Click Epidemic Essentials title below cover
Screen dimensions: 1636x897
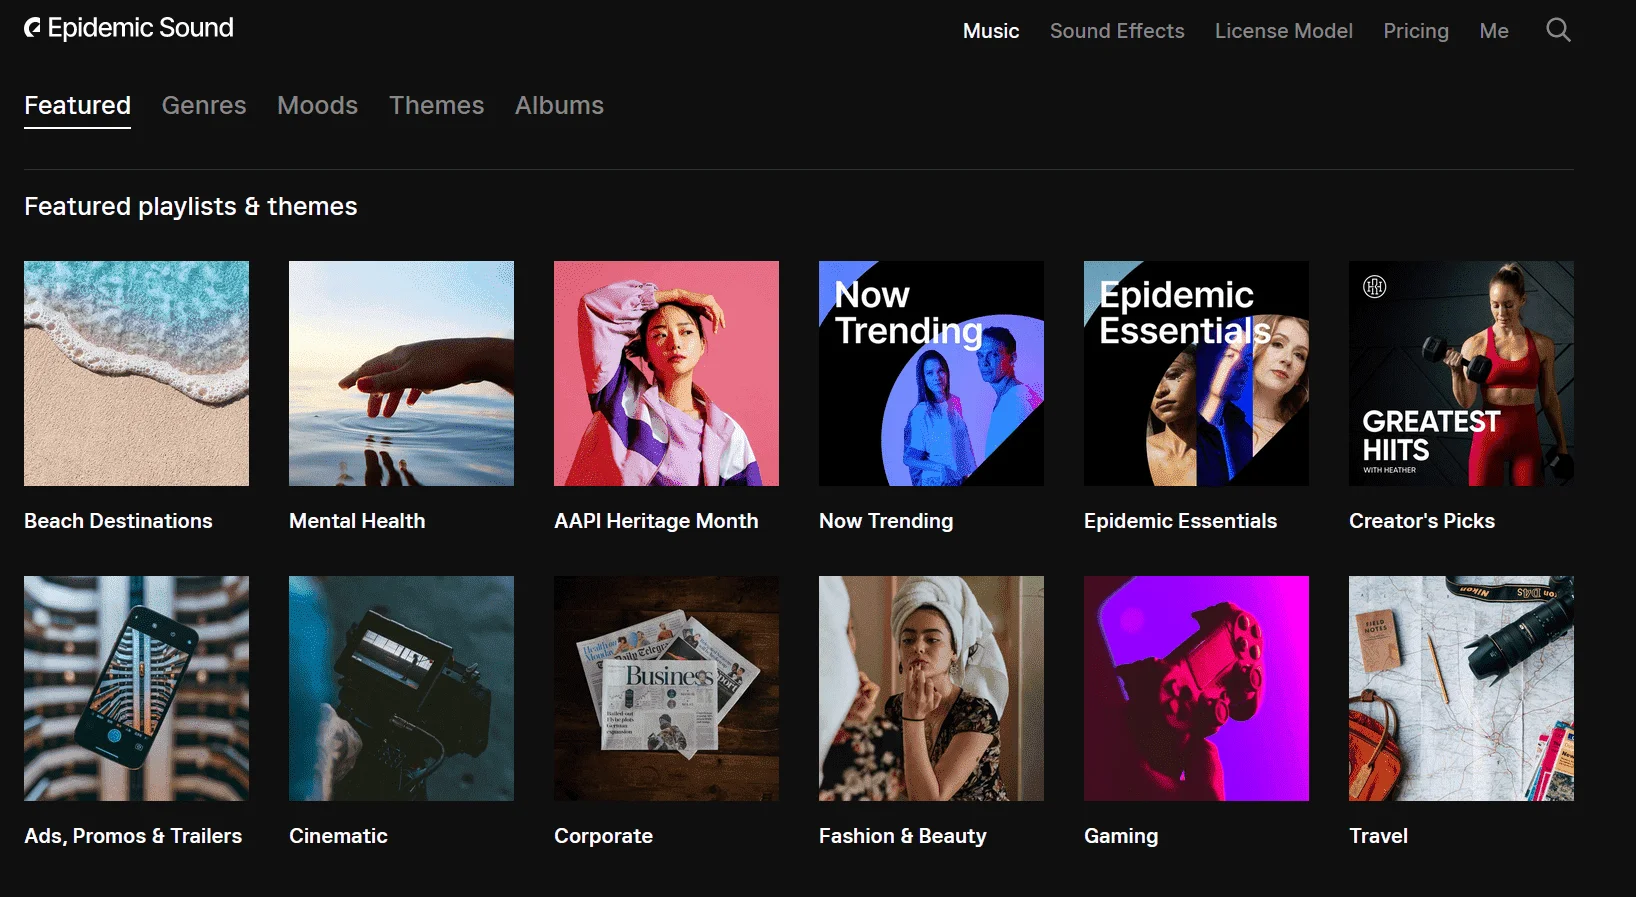coord(1180,521)
